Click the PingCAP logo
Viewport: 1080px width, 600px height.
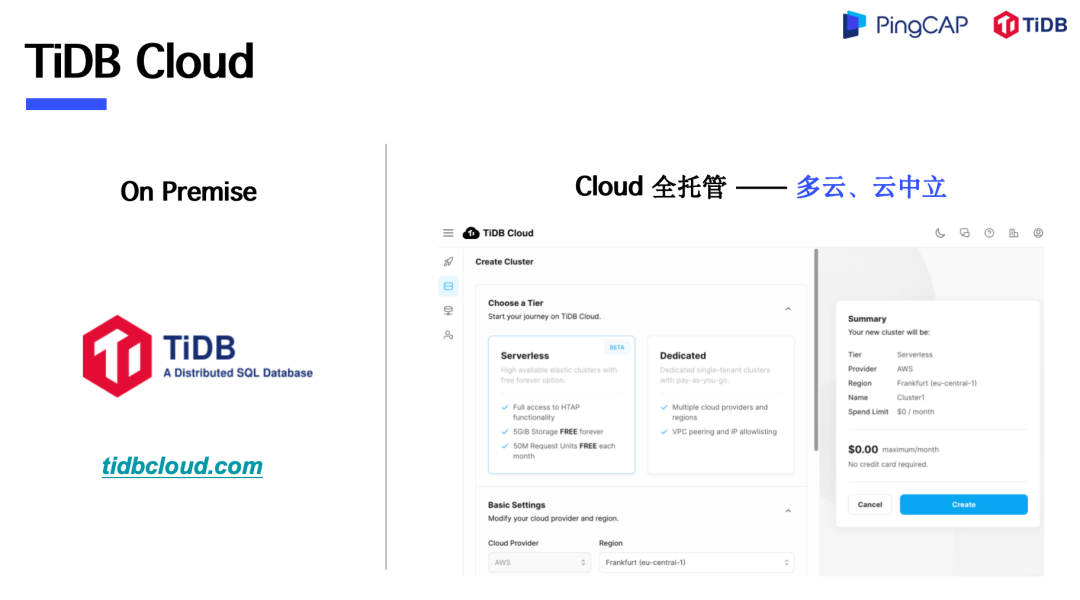coord(905,25)
